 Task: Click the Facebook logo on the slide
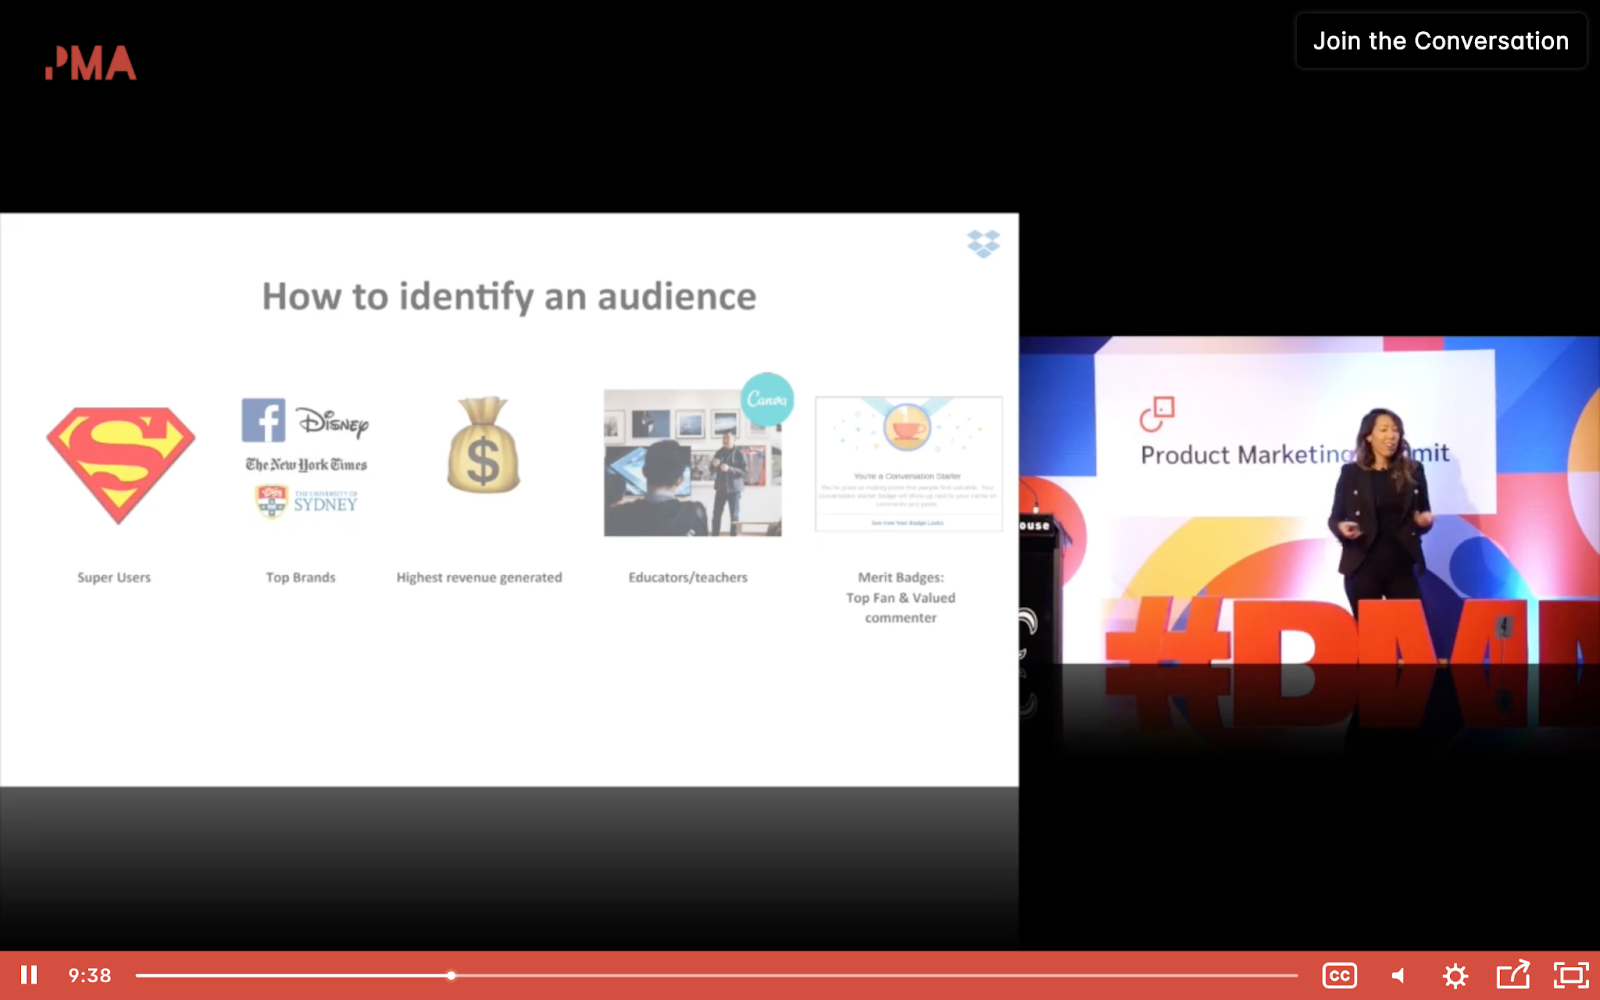[263, 420]
